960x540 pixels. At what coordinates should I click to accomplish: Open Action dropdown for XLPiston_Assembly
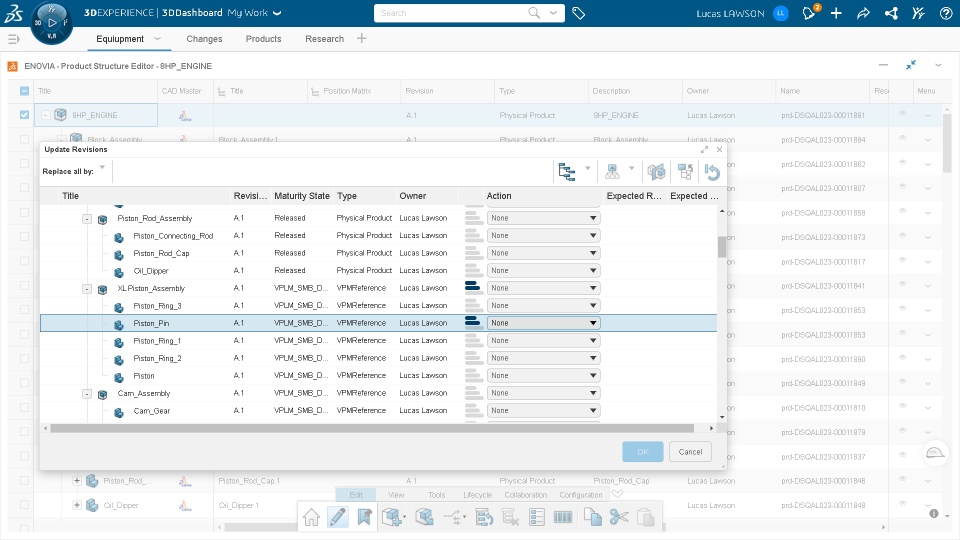544,288
